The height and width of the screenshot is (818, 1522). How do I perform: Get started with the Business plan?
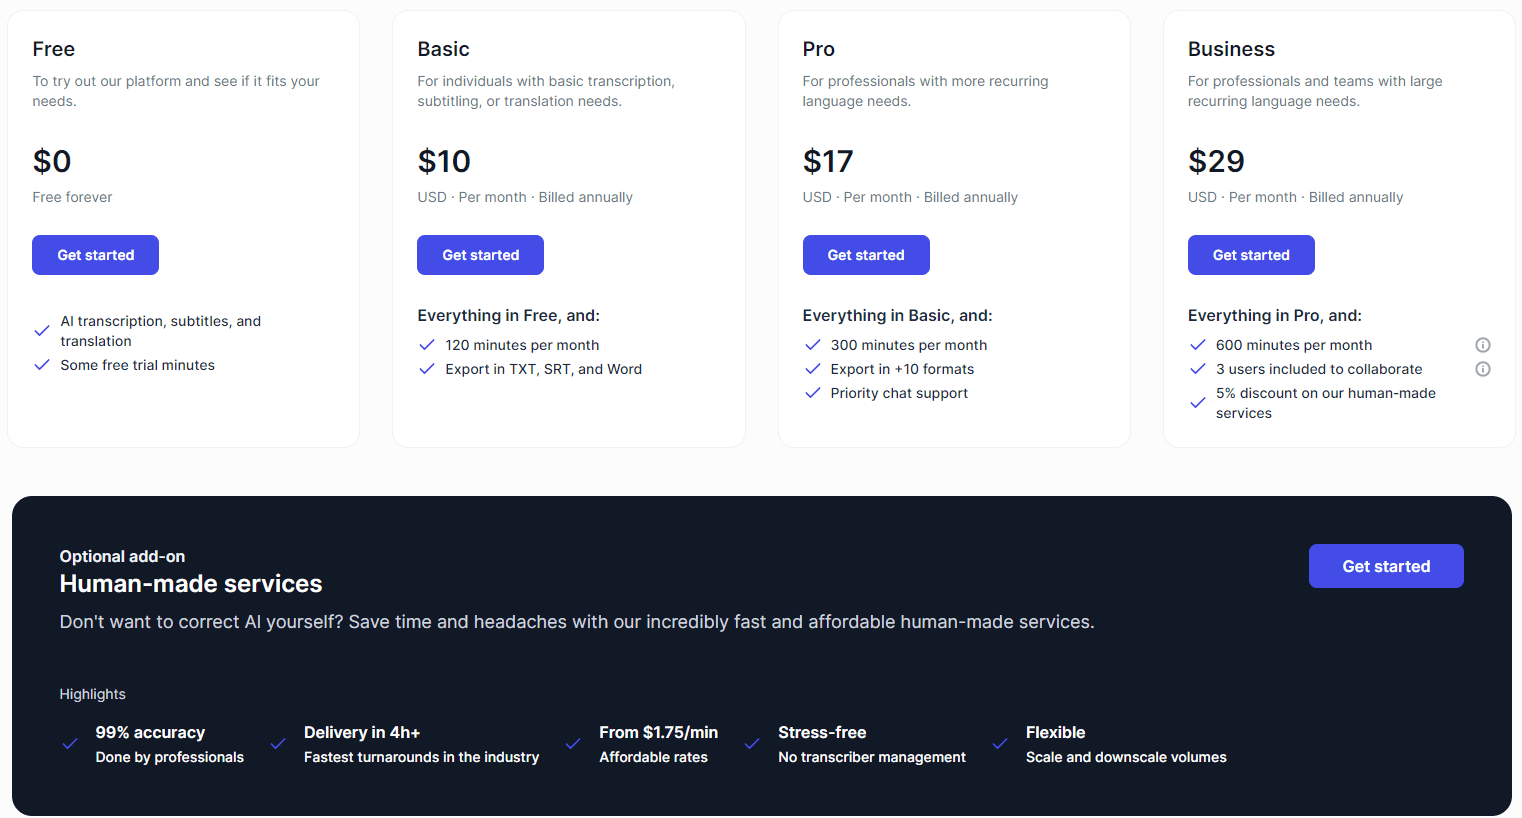coord(1251,255)
